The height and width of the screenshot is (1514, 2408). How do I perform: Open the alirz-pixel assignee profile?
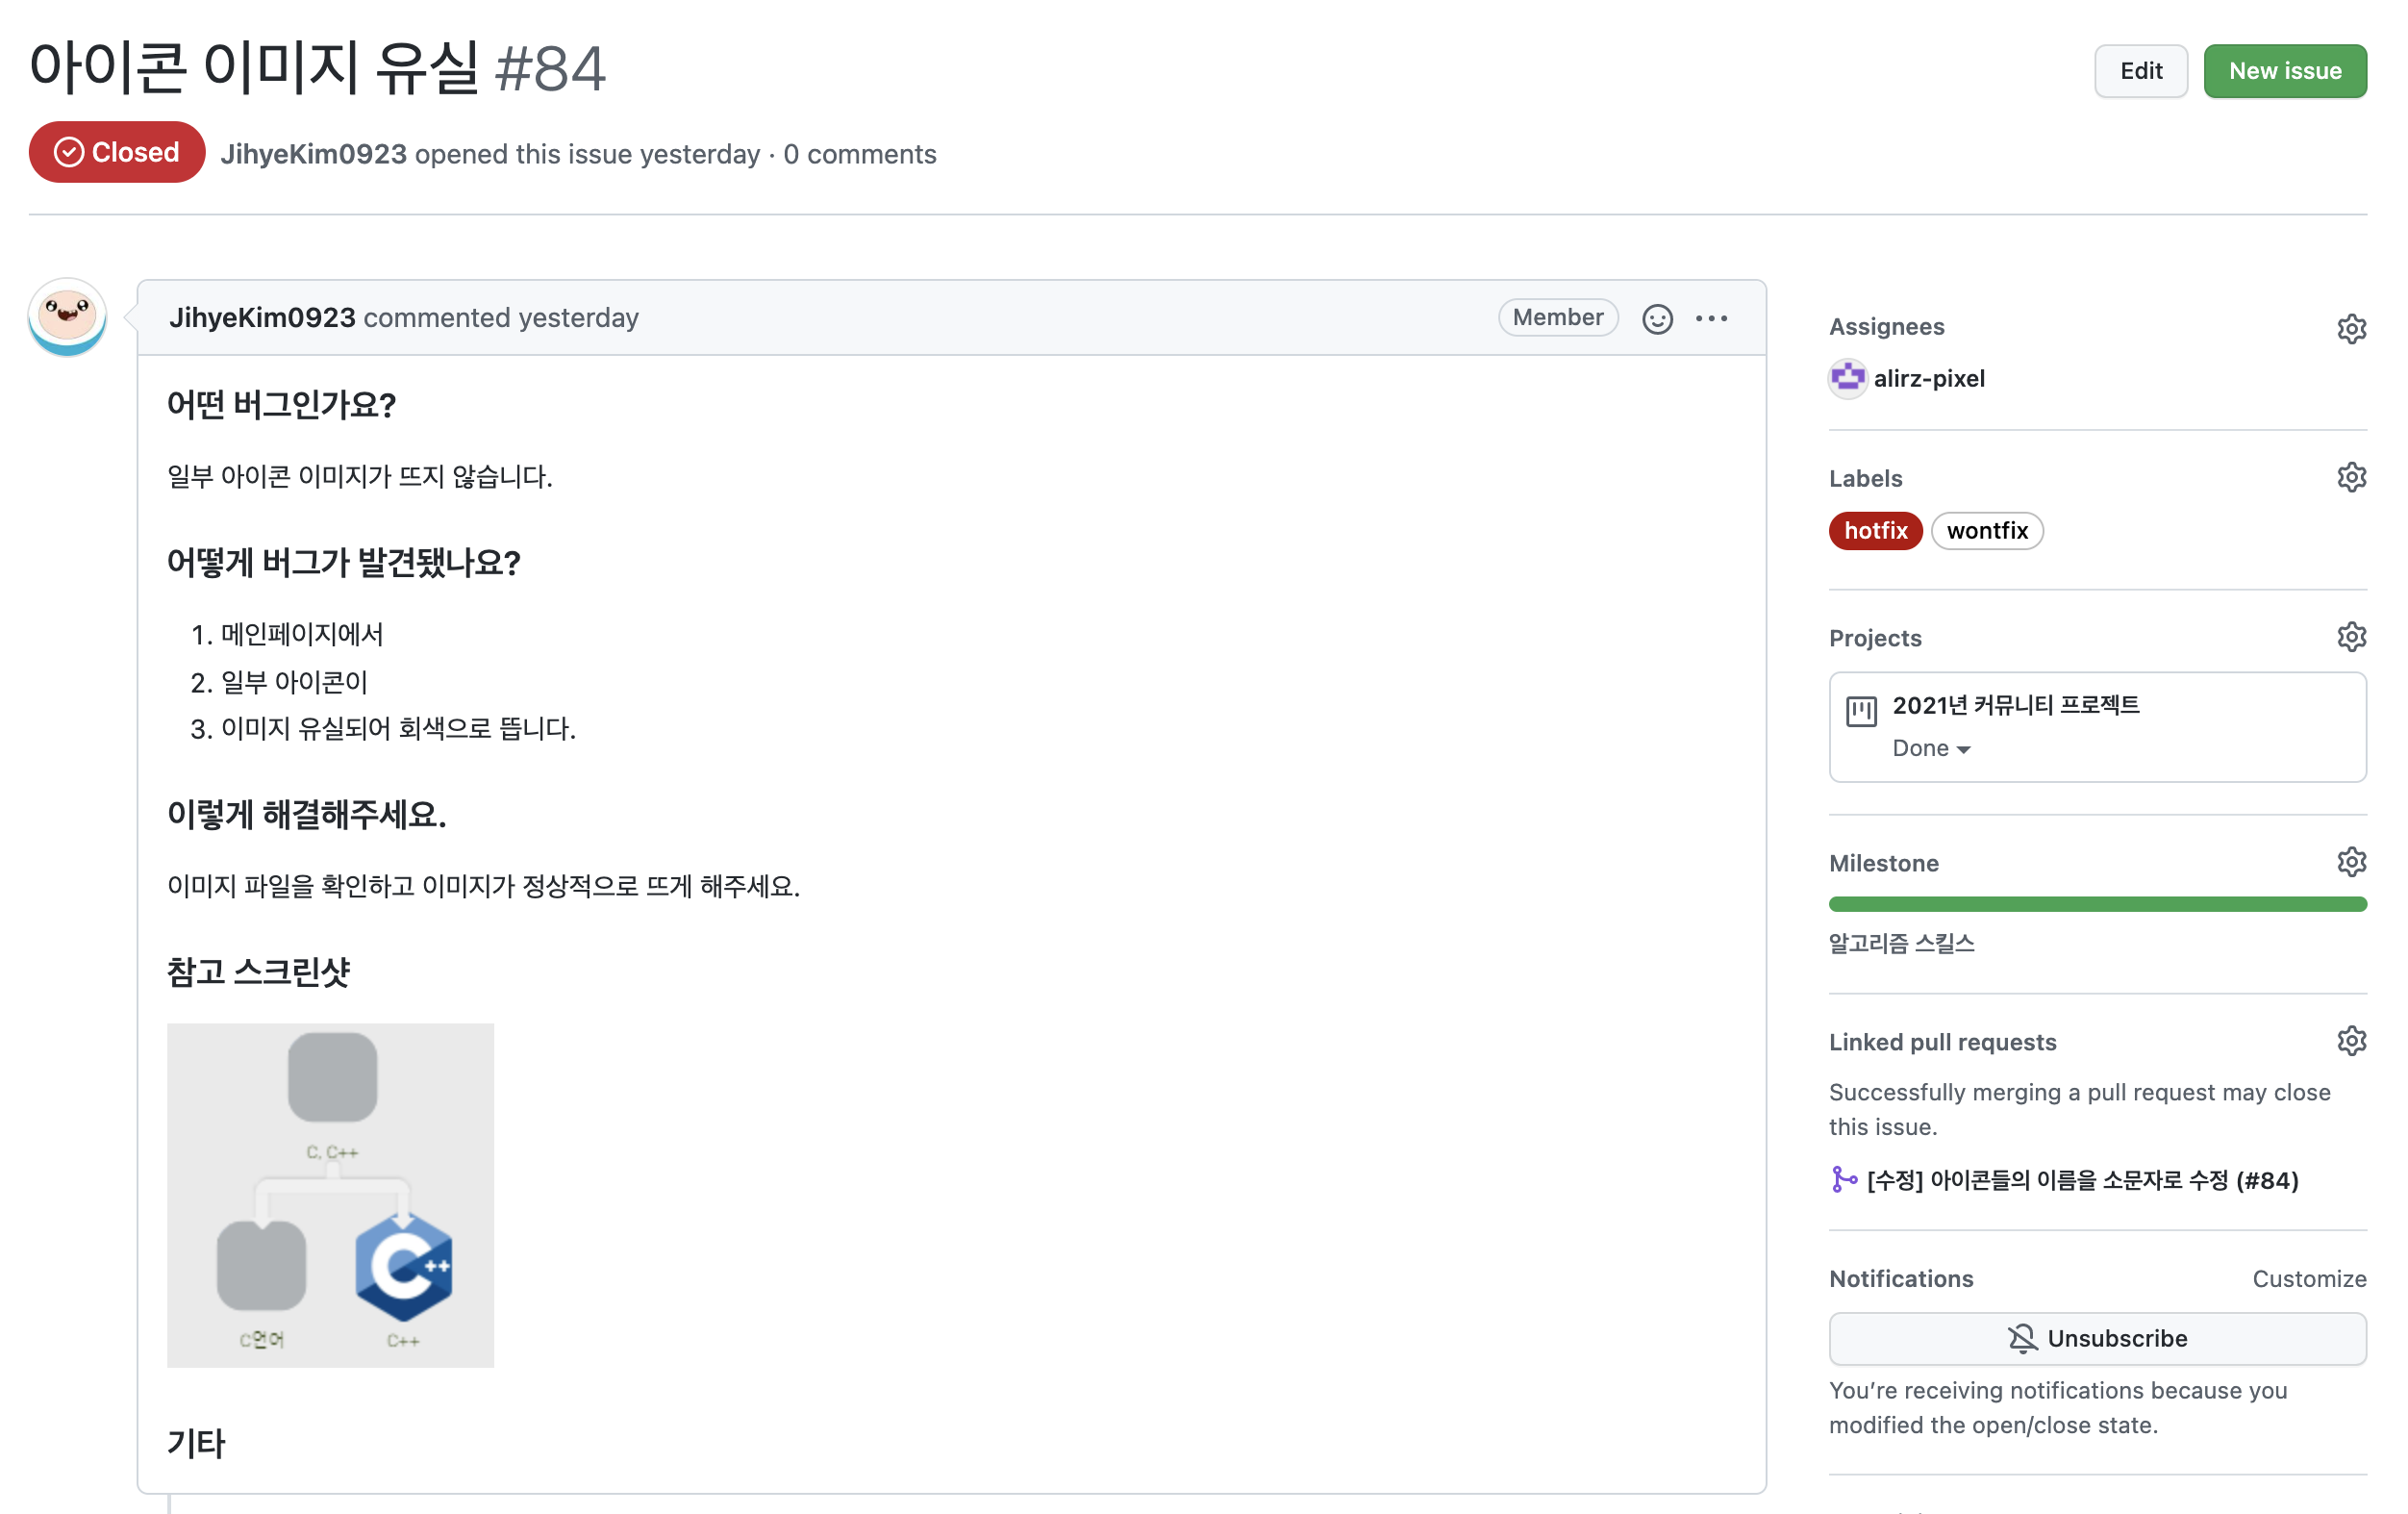(x=1929, y=379)
